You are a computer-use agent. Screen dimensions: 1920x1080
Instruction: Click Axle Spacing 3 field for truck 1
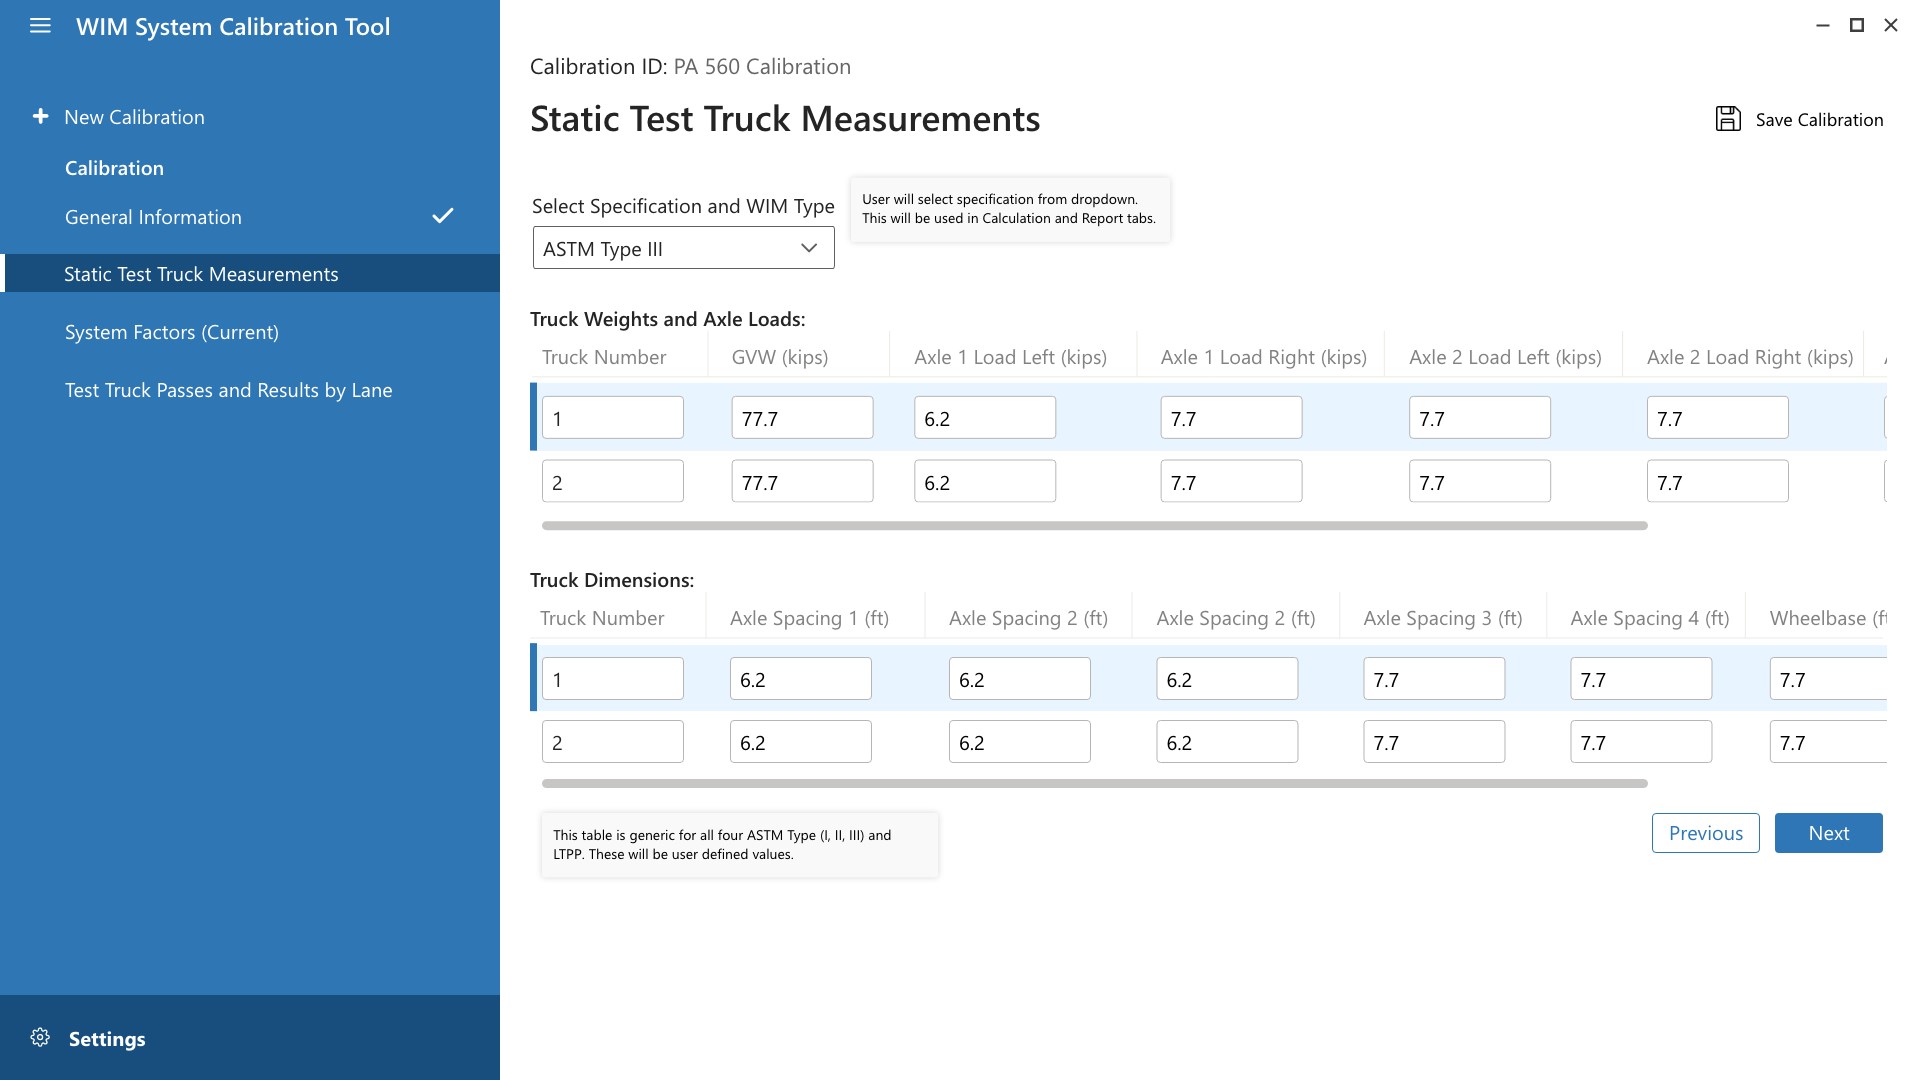(1433, 680)
